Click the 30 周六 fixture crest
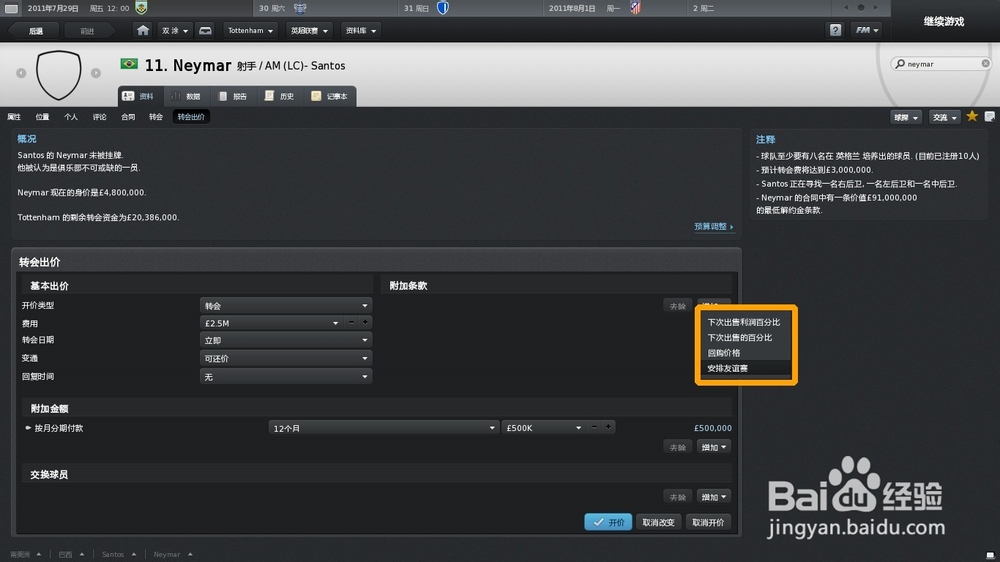Viewport: 1000px width, 562px height. (x=300, y=8)
